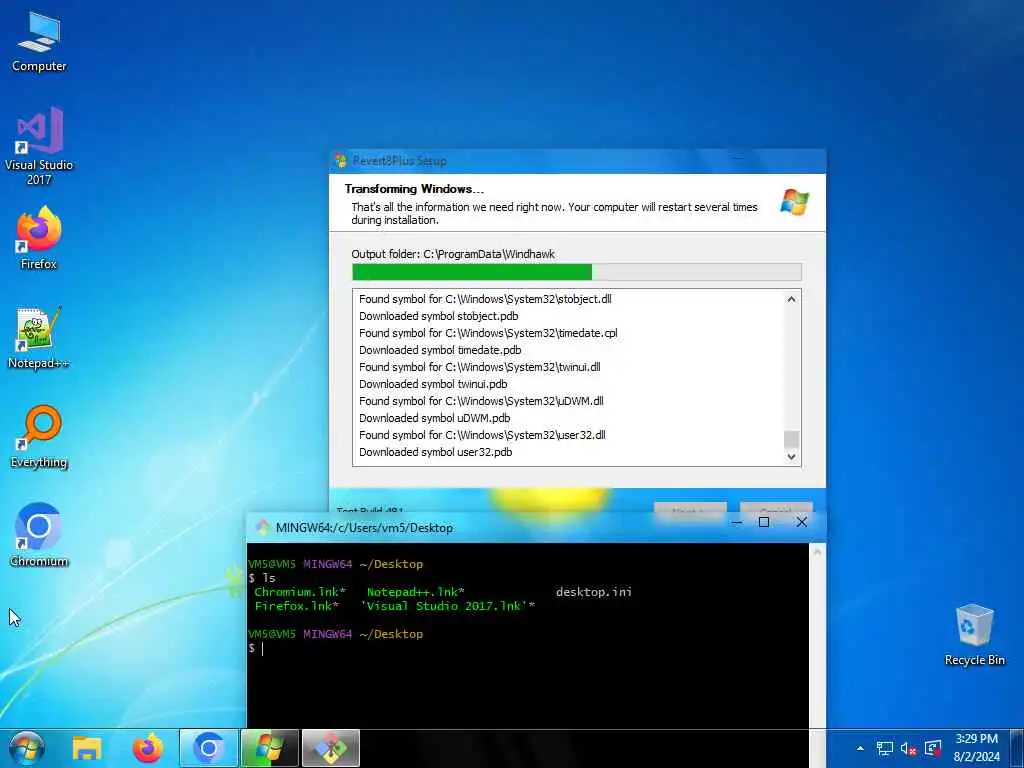This screenshot has width=1024, height=768.
Task: Click 'Firefox.lnk*' in terminal output
Action: tap(296, 606)
